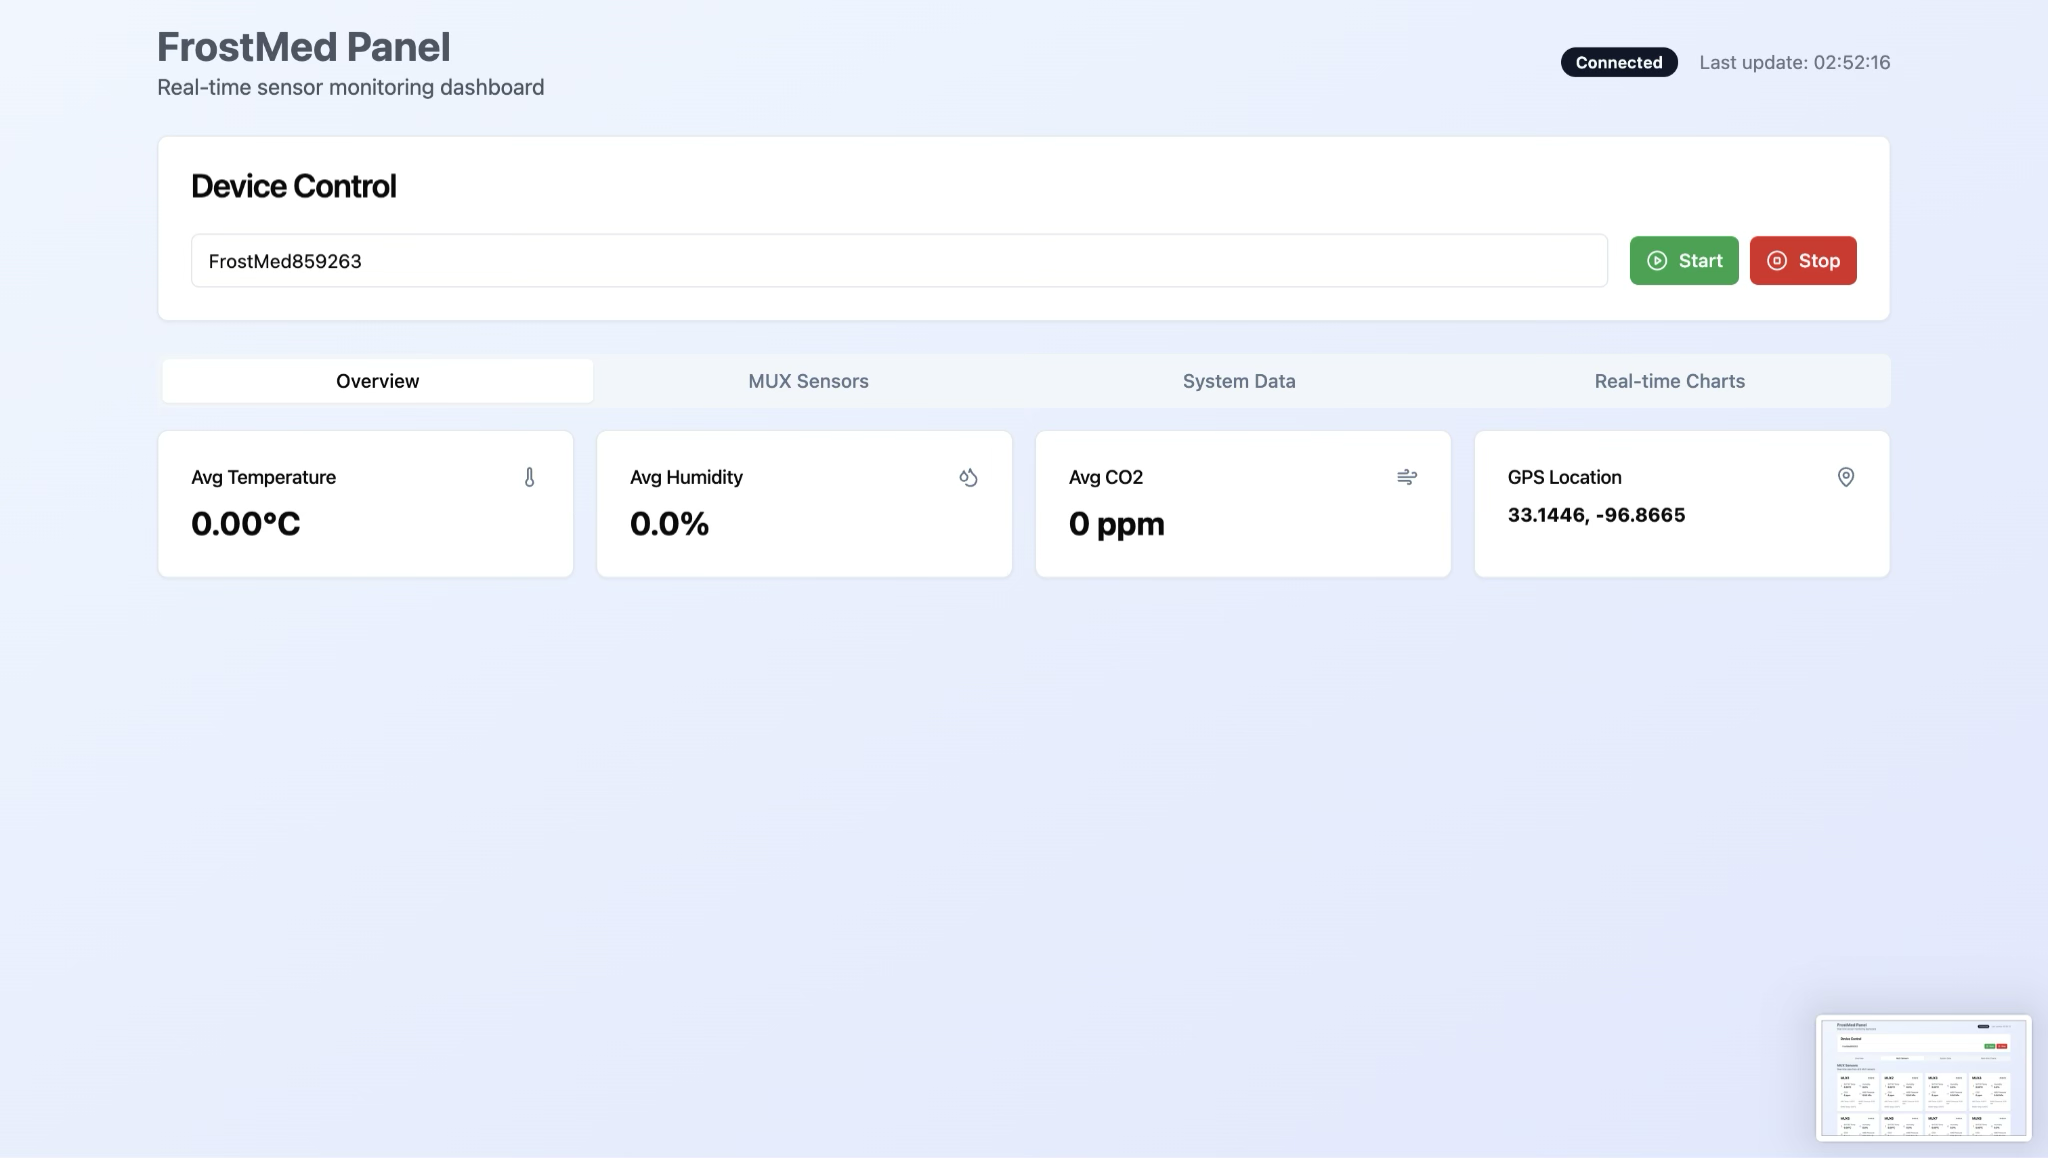Image resolution: width=2048 pixels, height=1158 pixels.
Task: Click the FrostMed859263 device ID field
Action: coord(898,261)
